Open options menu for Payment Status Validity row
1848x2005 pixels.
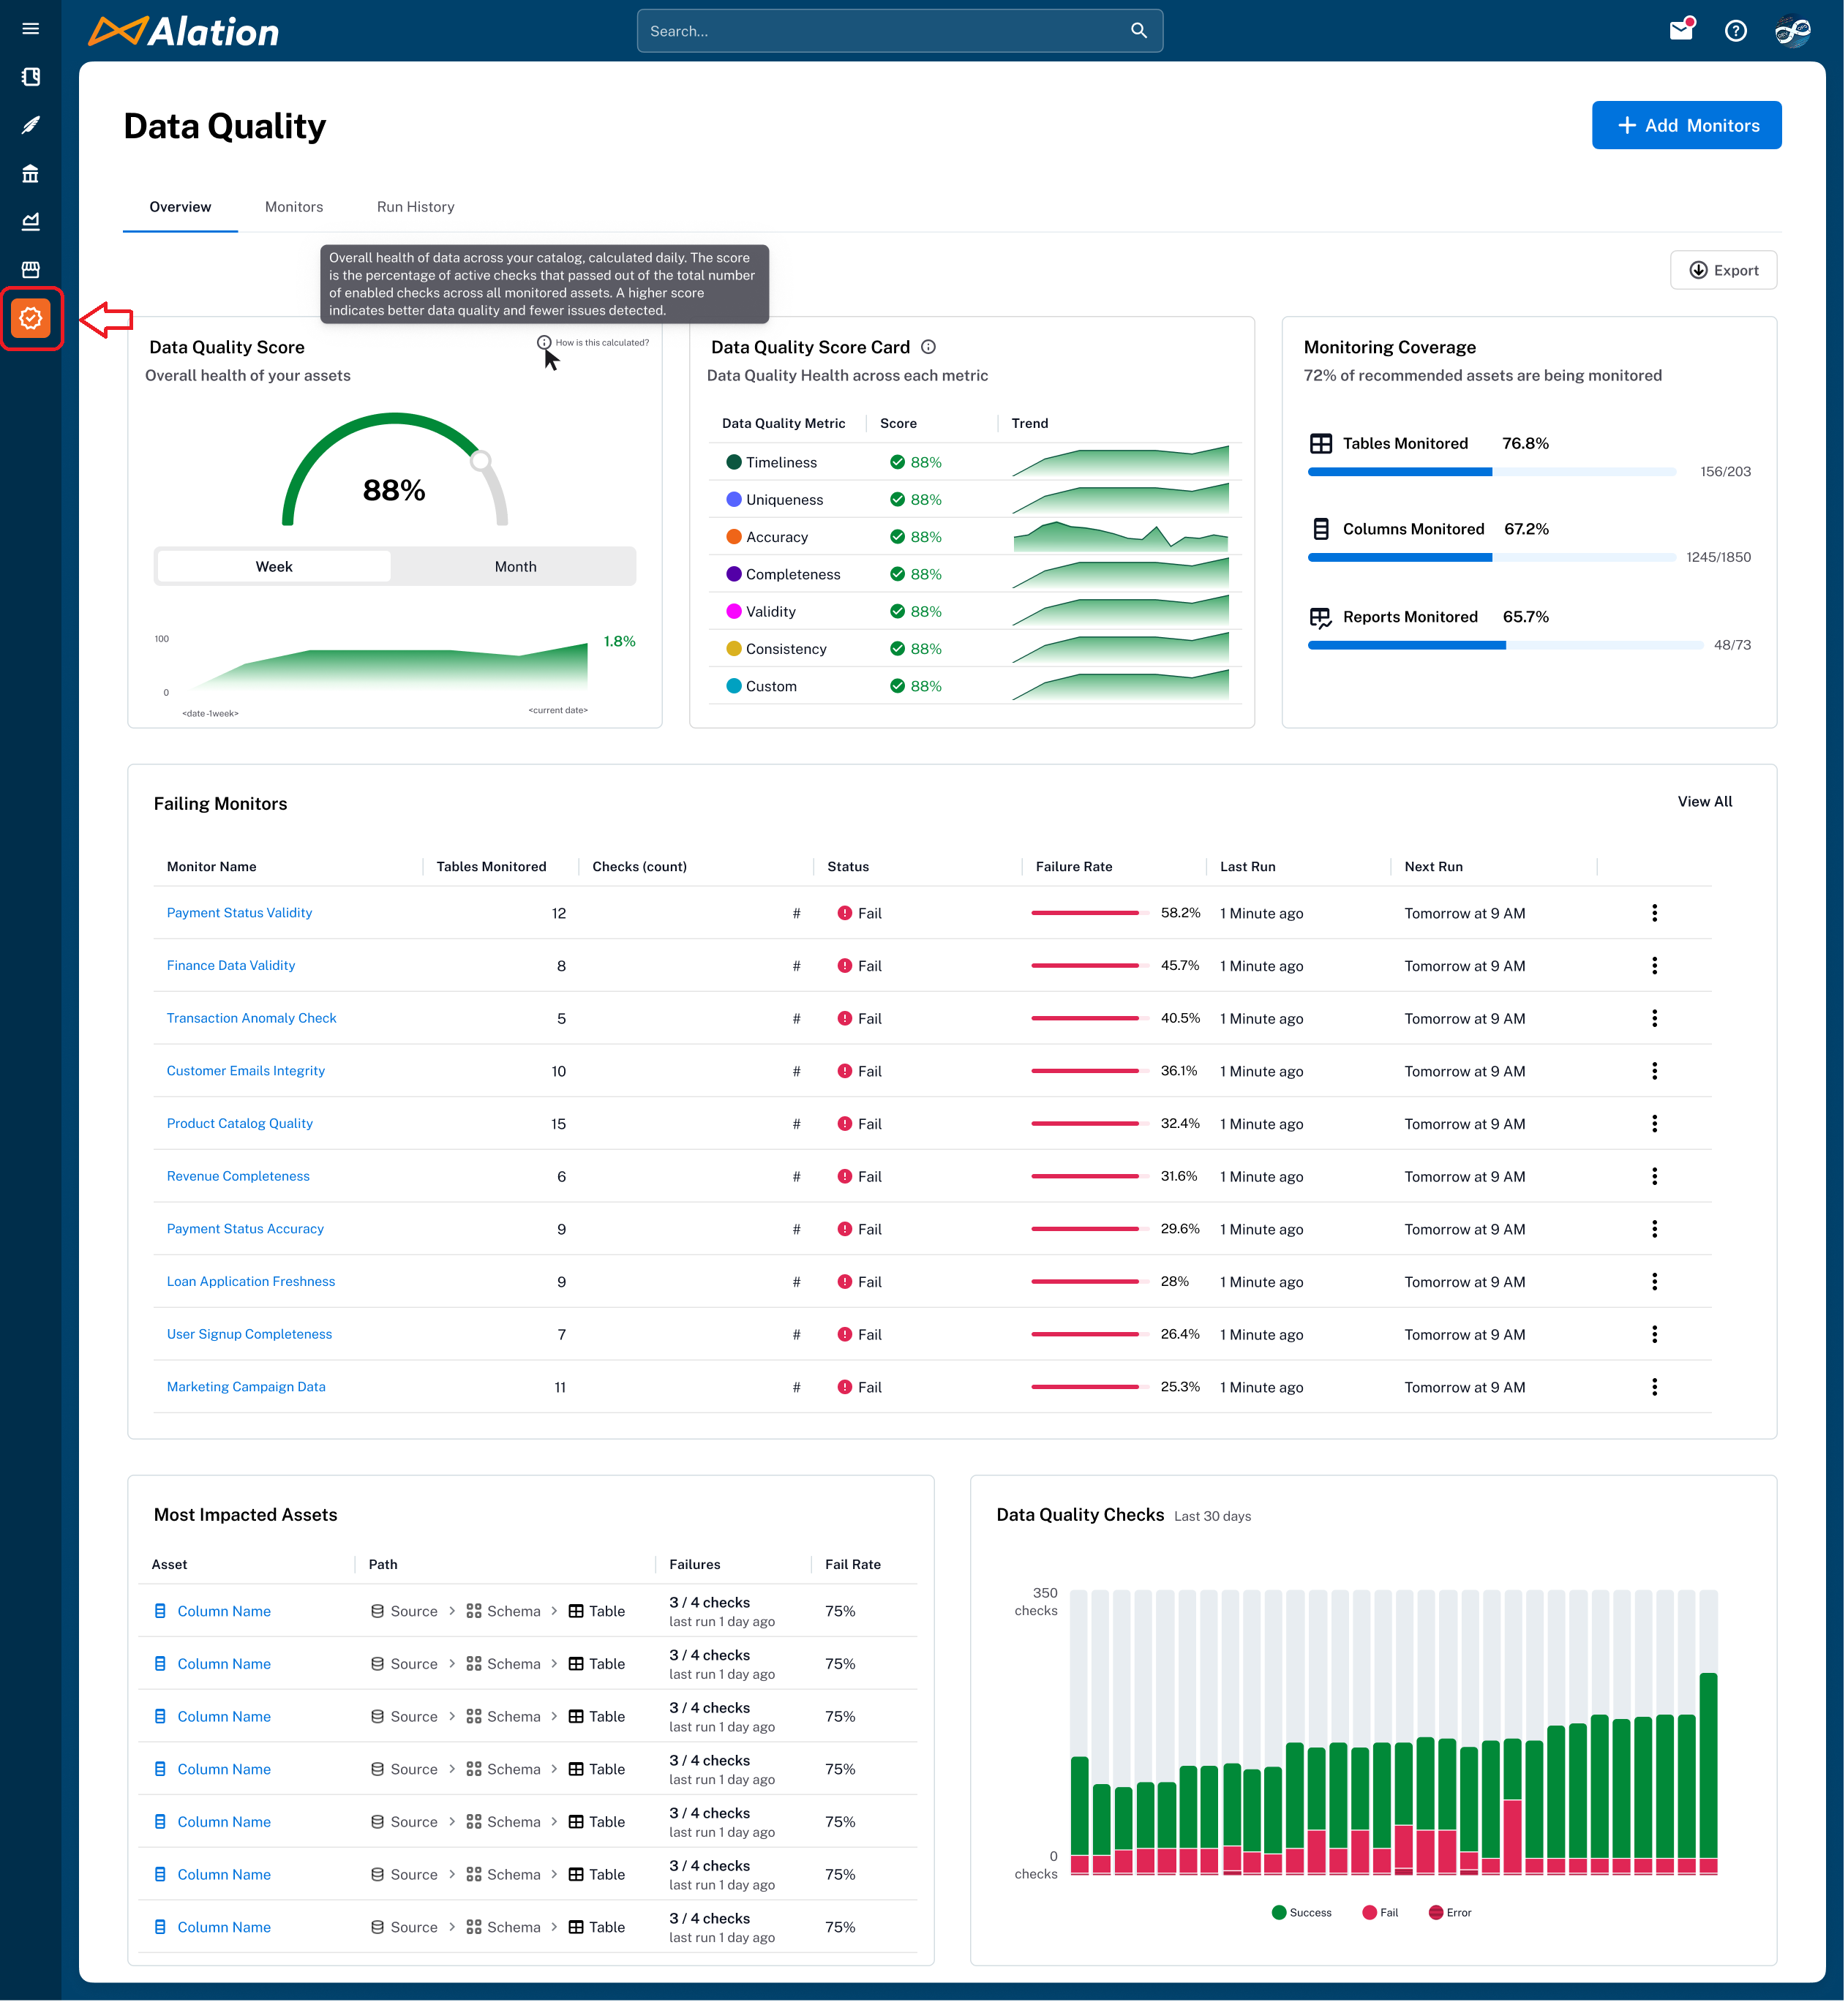coord(1654,913)
